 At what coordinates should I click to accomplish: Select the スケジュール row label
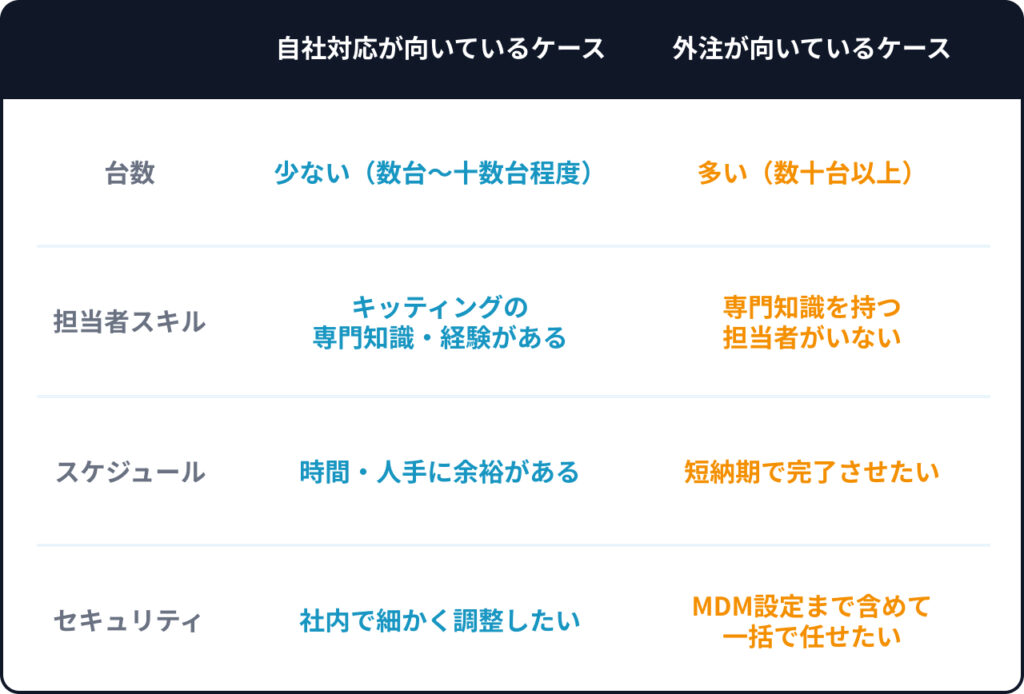pos(130,472)
